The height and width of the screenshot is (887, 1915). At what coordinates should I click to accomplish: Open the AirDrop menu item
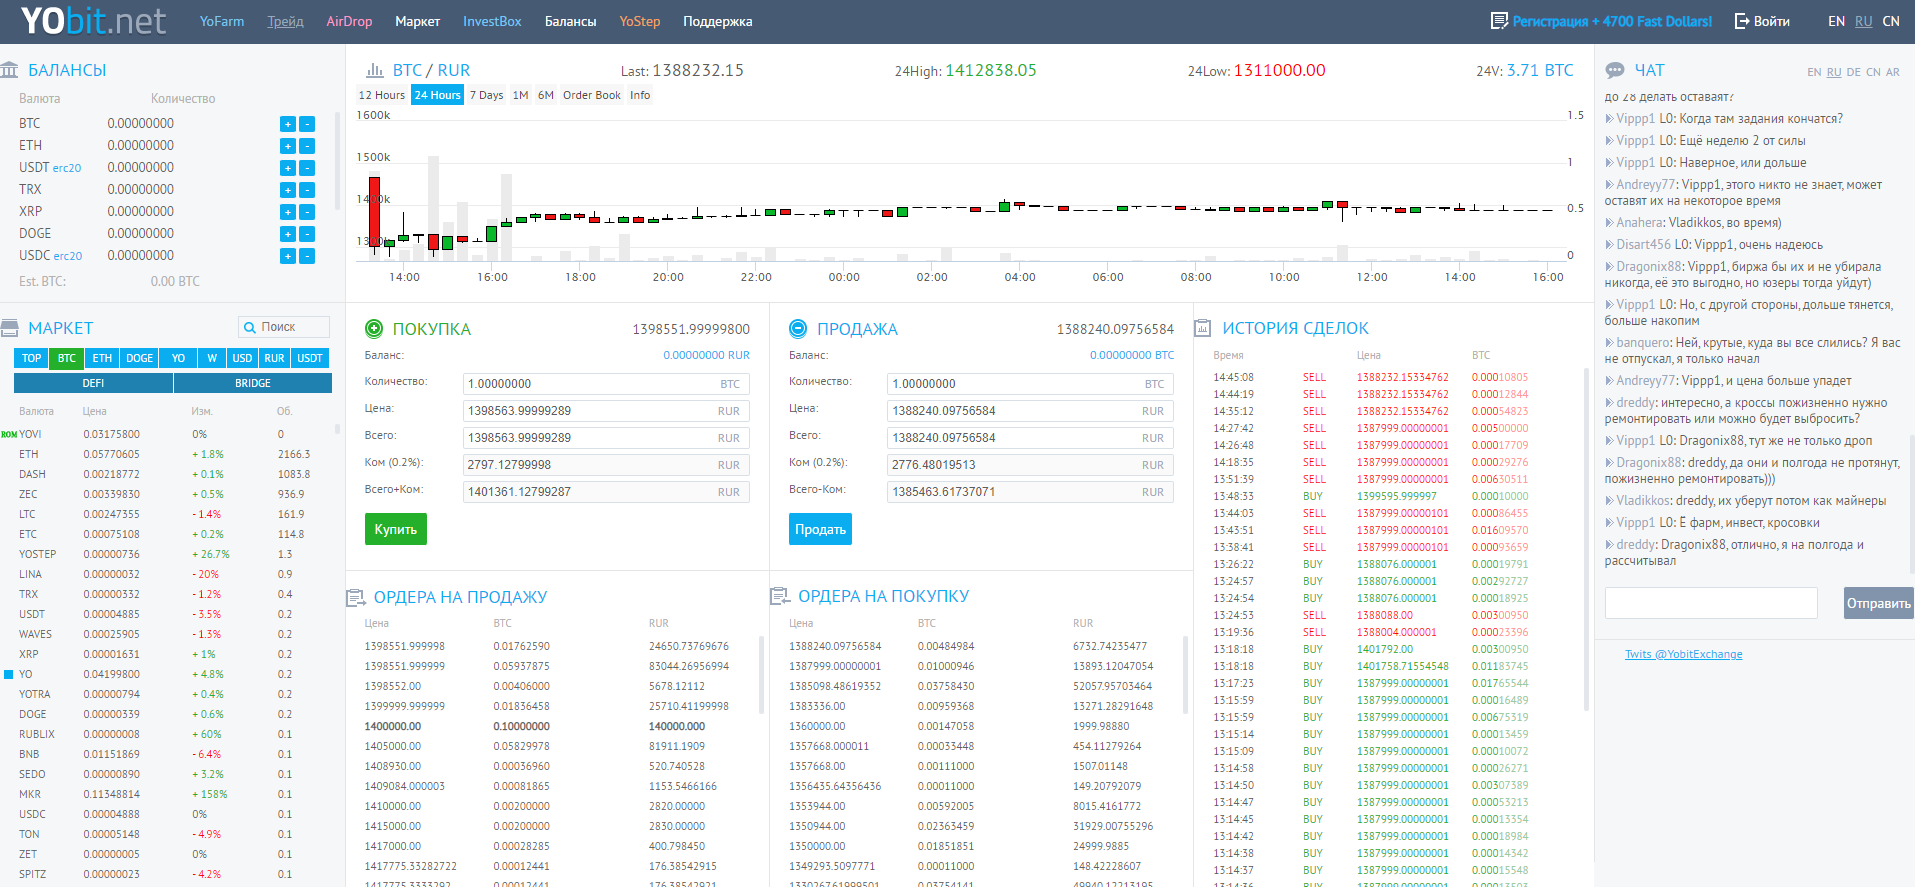pyautogui.click(x=349, y=21)
